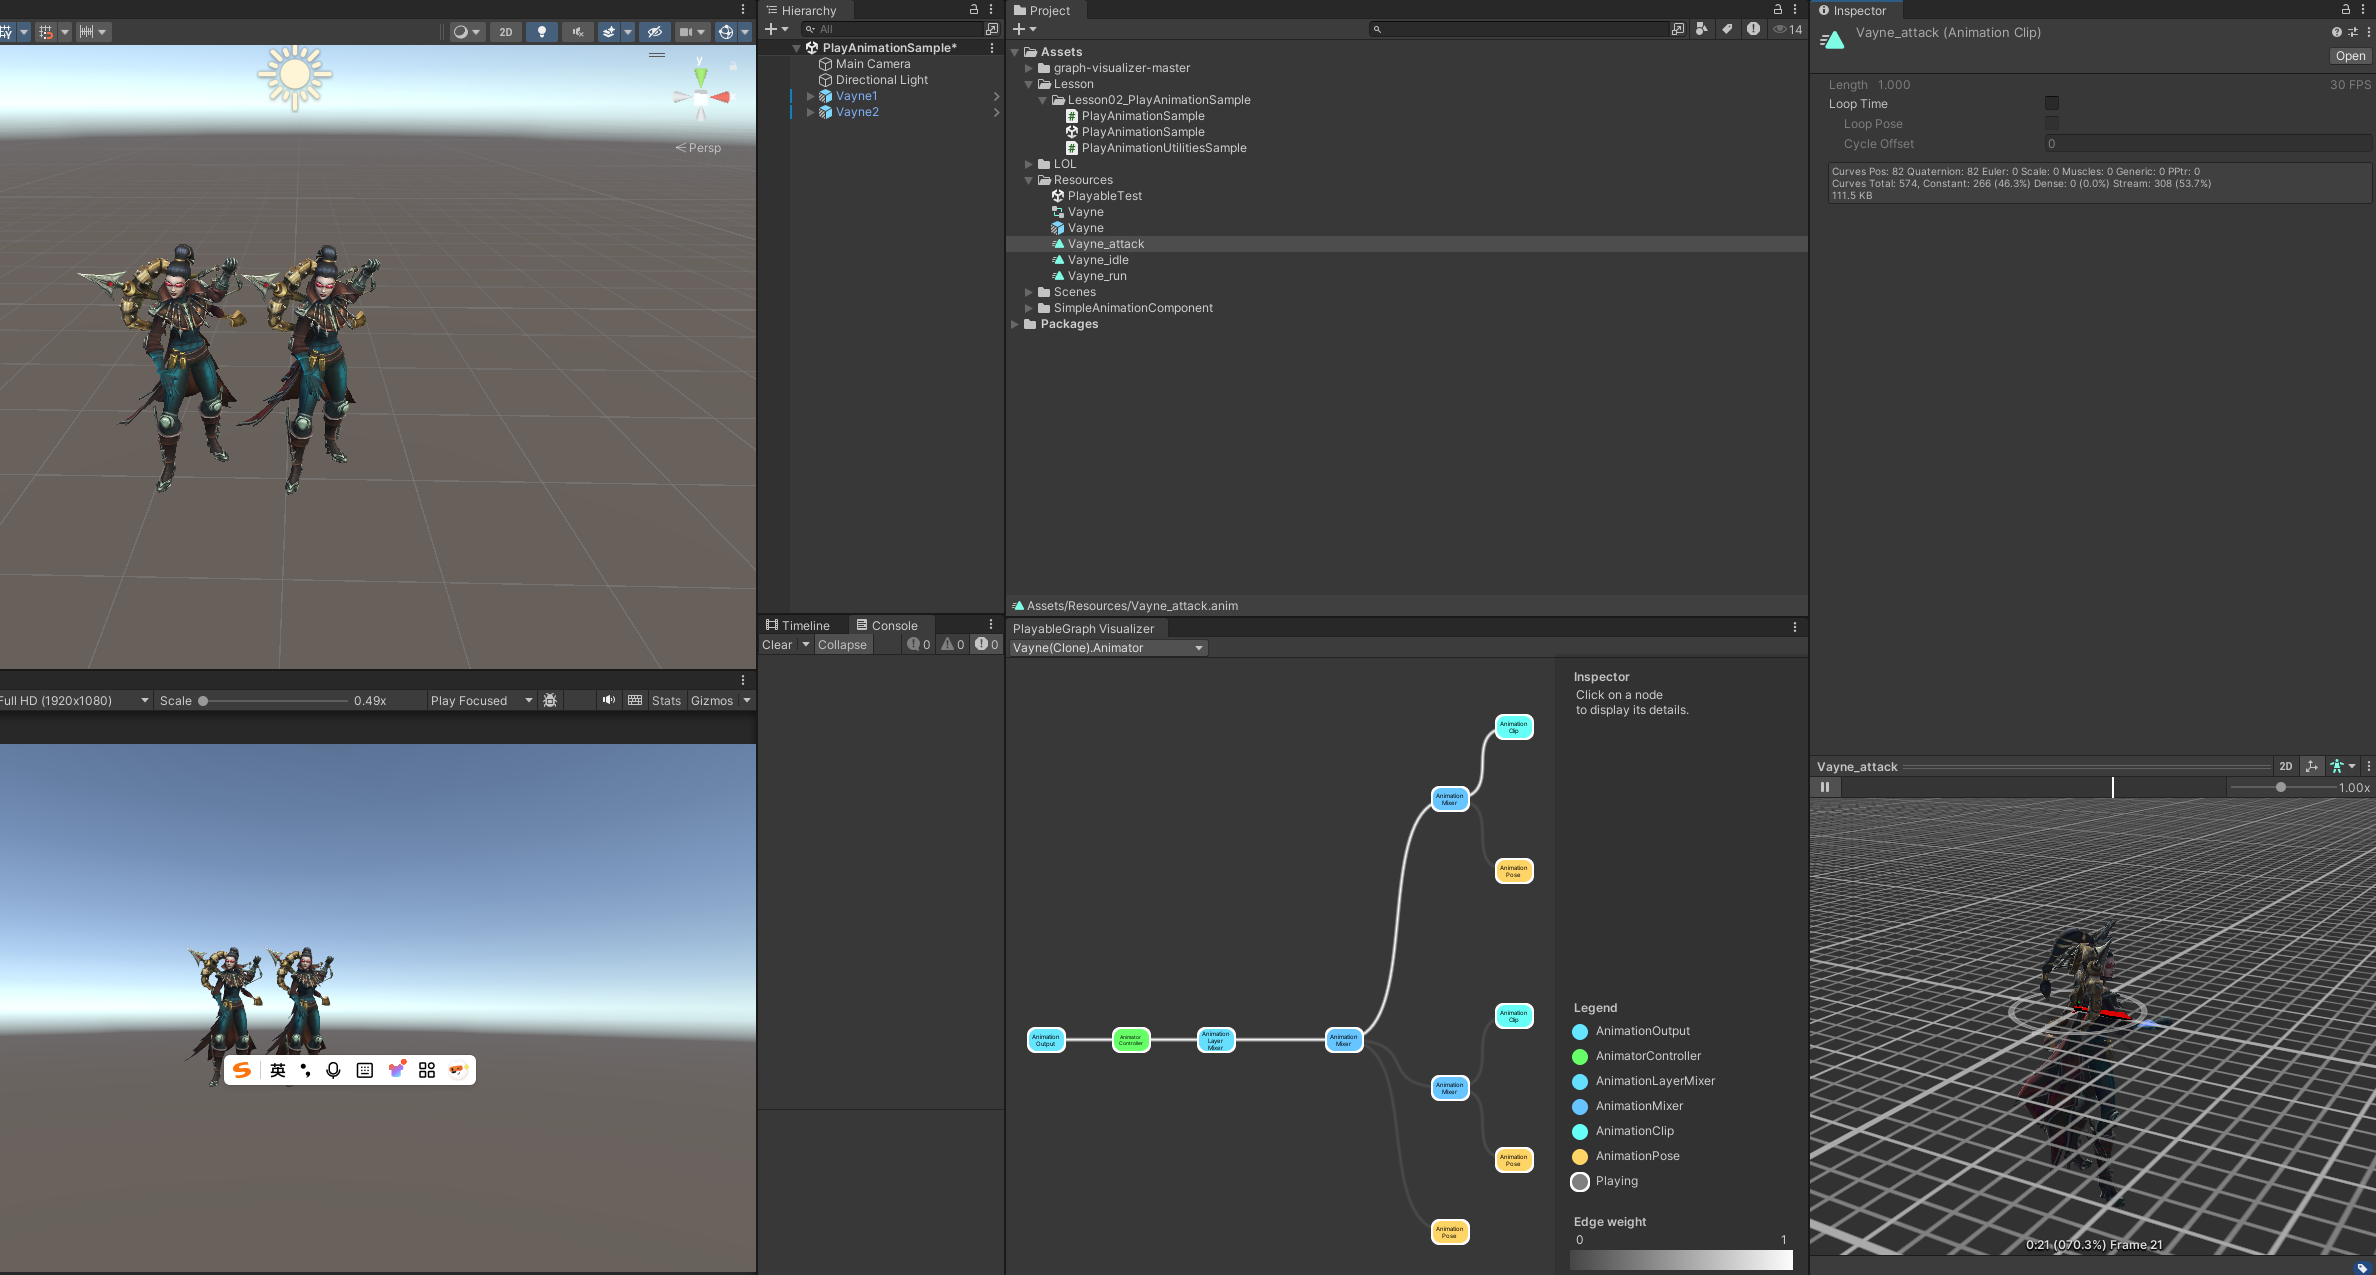Toggle the Collapse button in Console

(842, 645)
